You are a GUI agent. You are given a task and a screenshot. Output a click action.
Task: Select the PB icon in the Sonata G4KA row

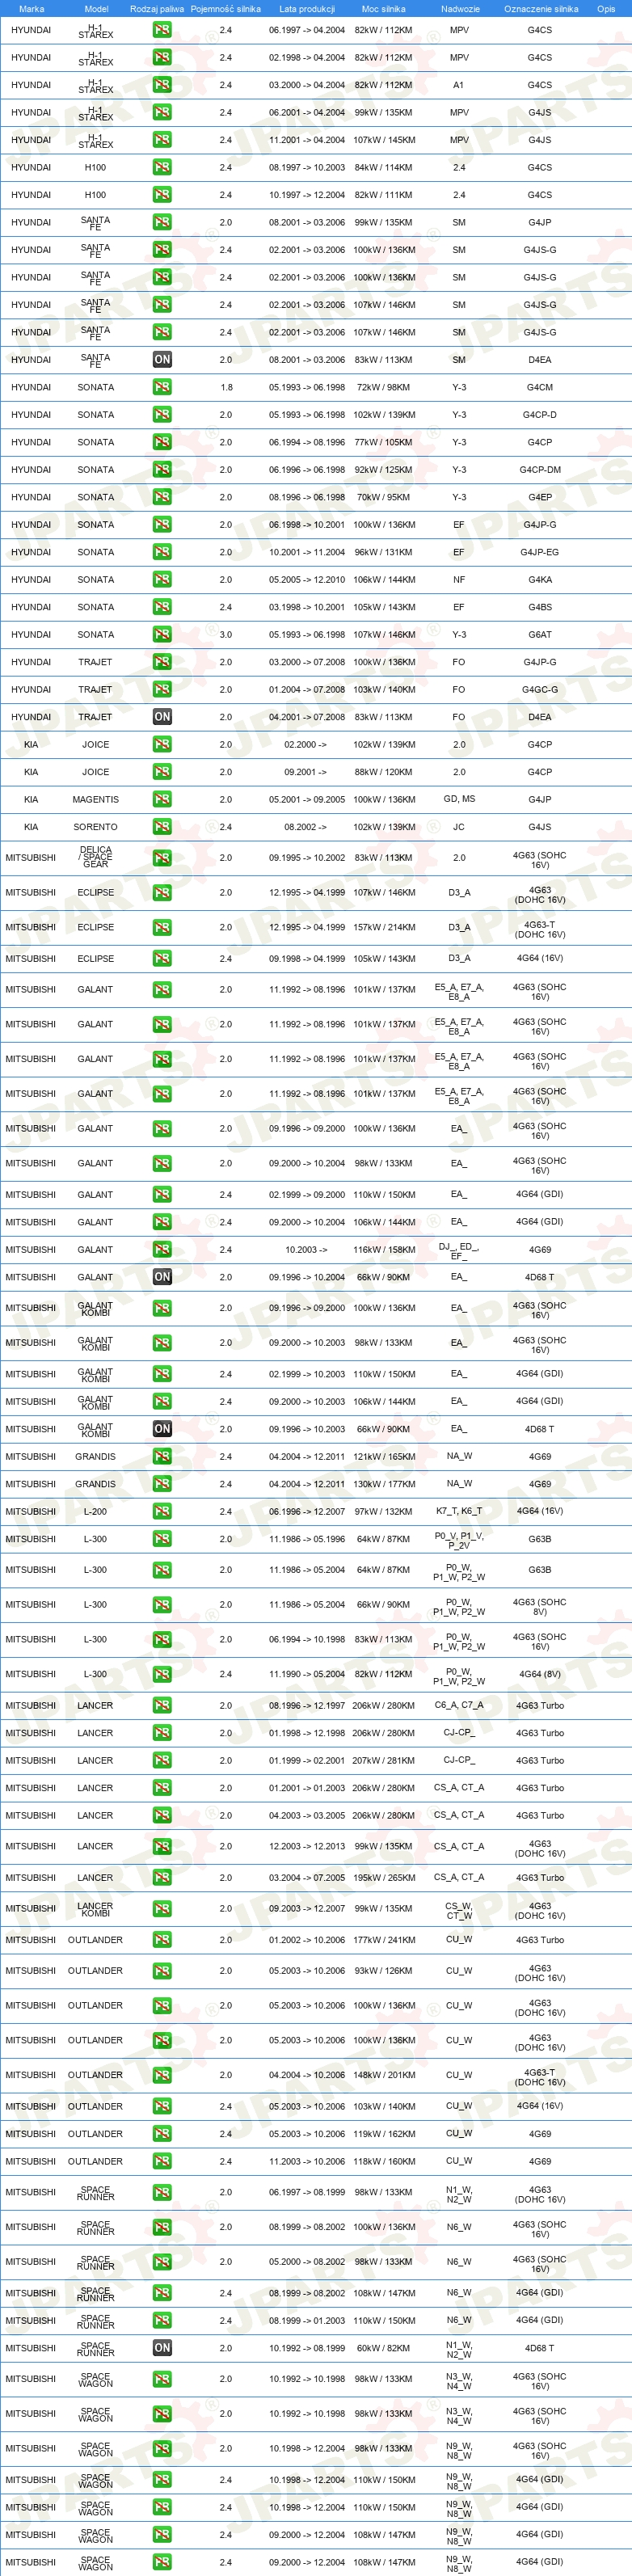tap(162, 580)
